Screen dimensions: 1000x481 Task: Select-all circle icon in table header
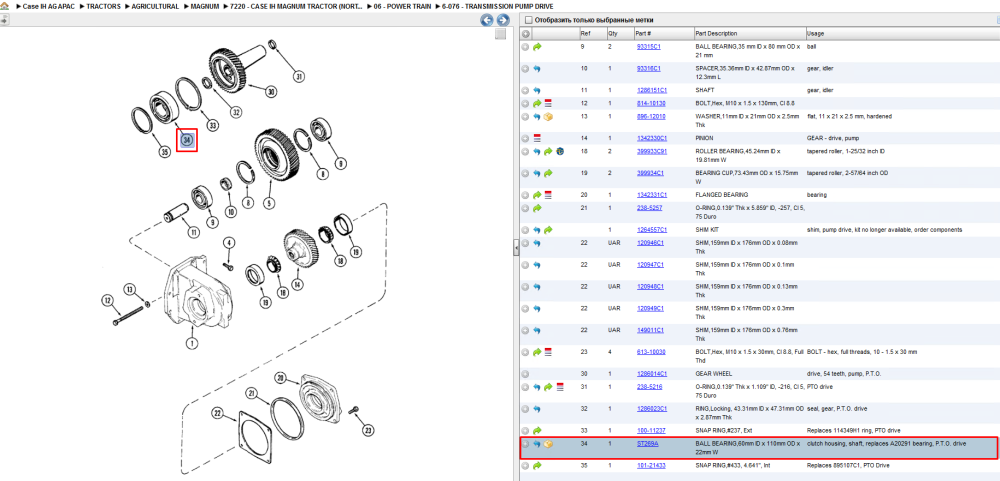tap(526, 34)
